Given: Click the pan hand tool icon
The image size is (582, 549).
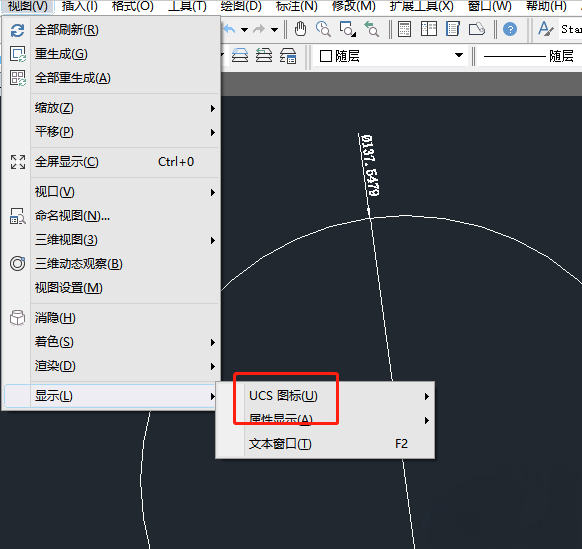Looking at the screenshot, I should [300, 29].
